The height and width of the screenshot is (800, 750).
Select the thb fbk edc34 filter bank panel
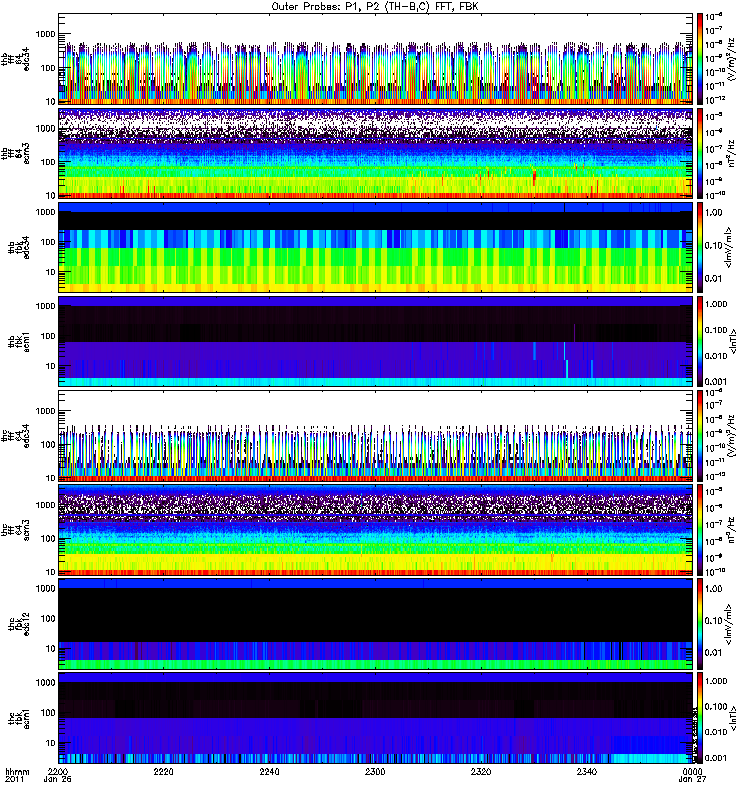click(x=376, y=247)
